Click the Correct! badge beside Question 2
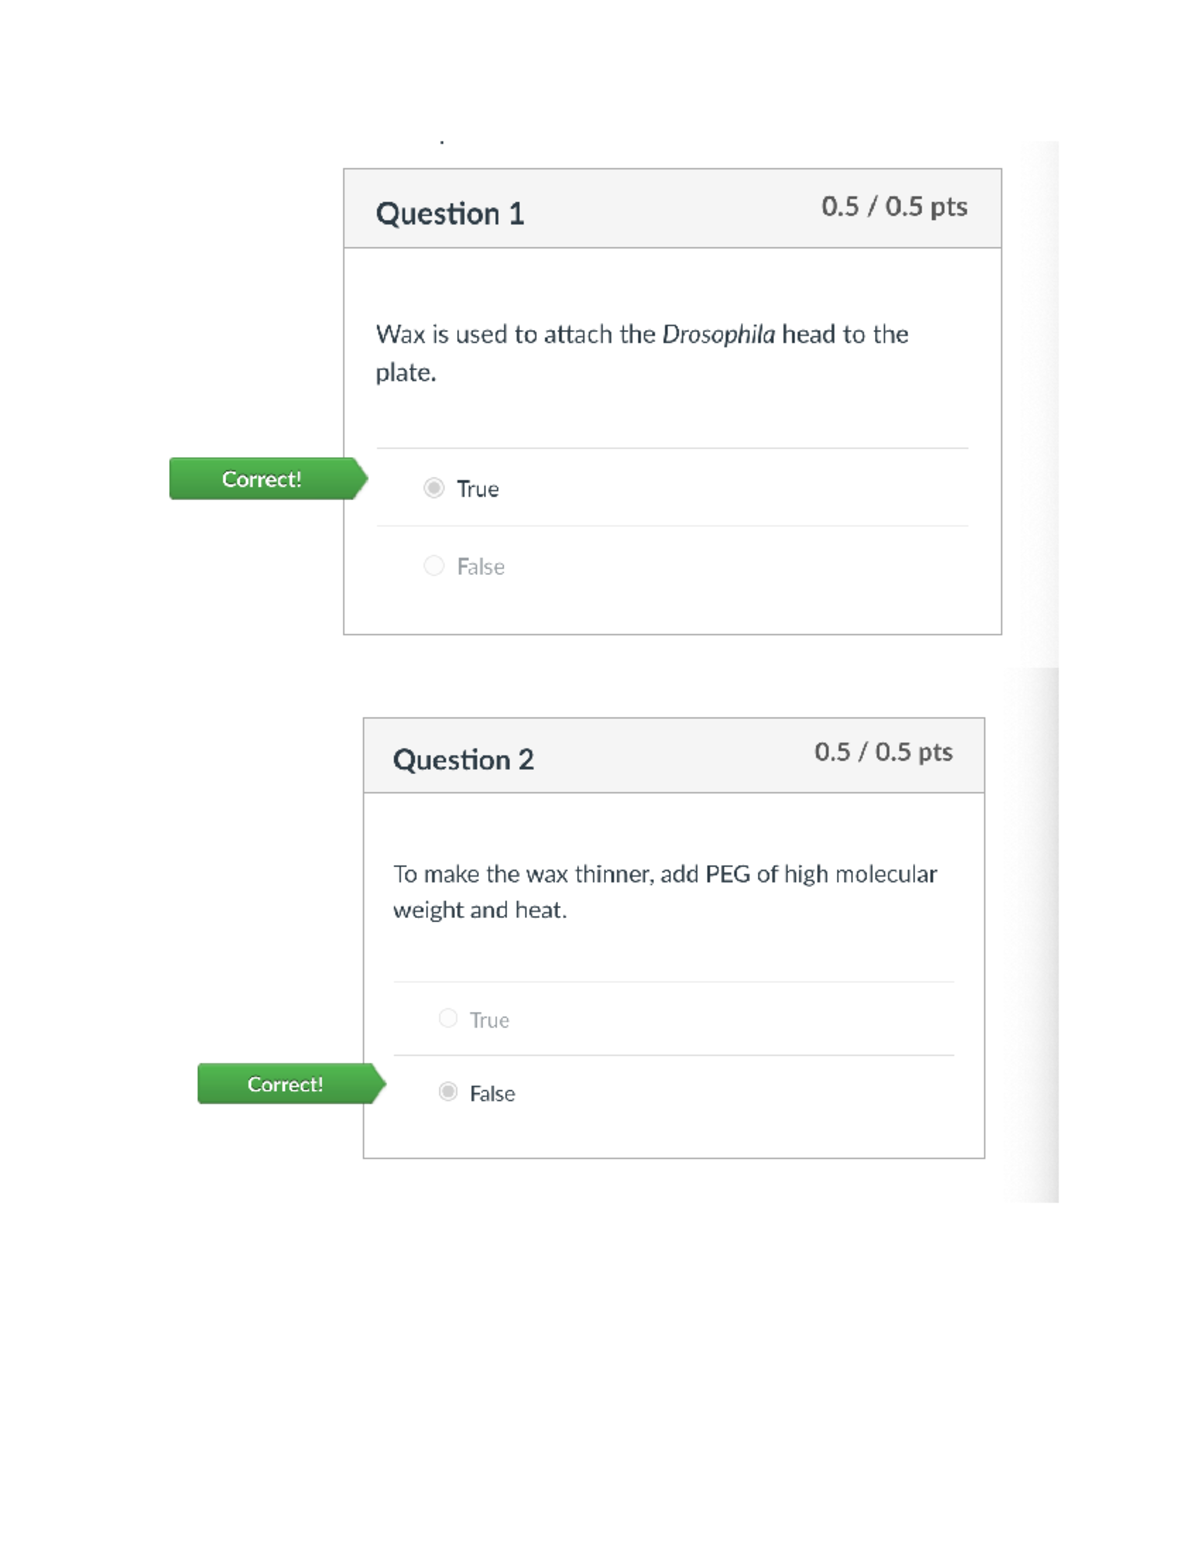 pos(286,1084)
